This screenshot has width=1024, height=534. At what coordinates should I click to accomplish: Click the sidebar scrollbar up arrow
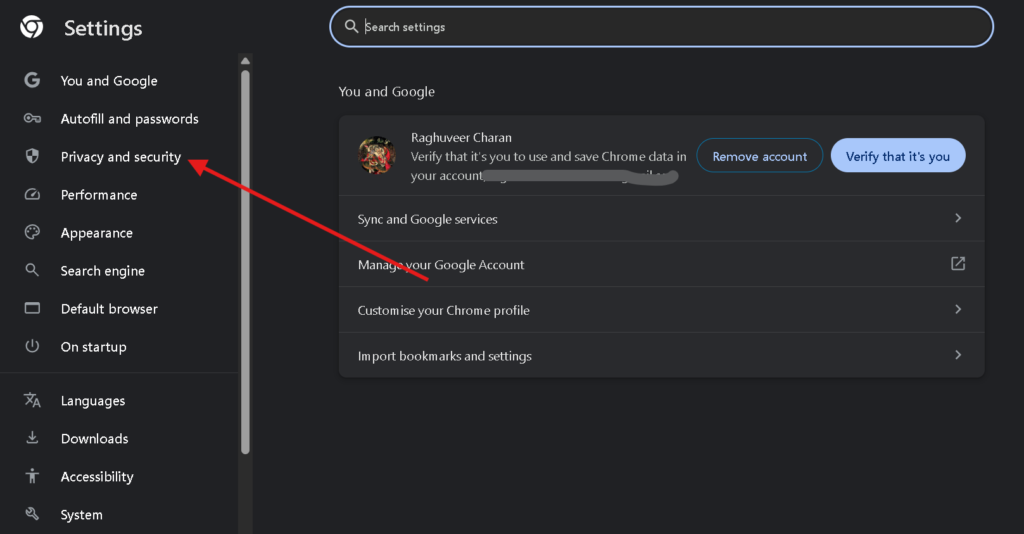point(246,61)
